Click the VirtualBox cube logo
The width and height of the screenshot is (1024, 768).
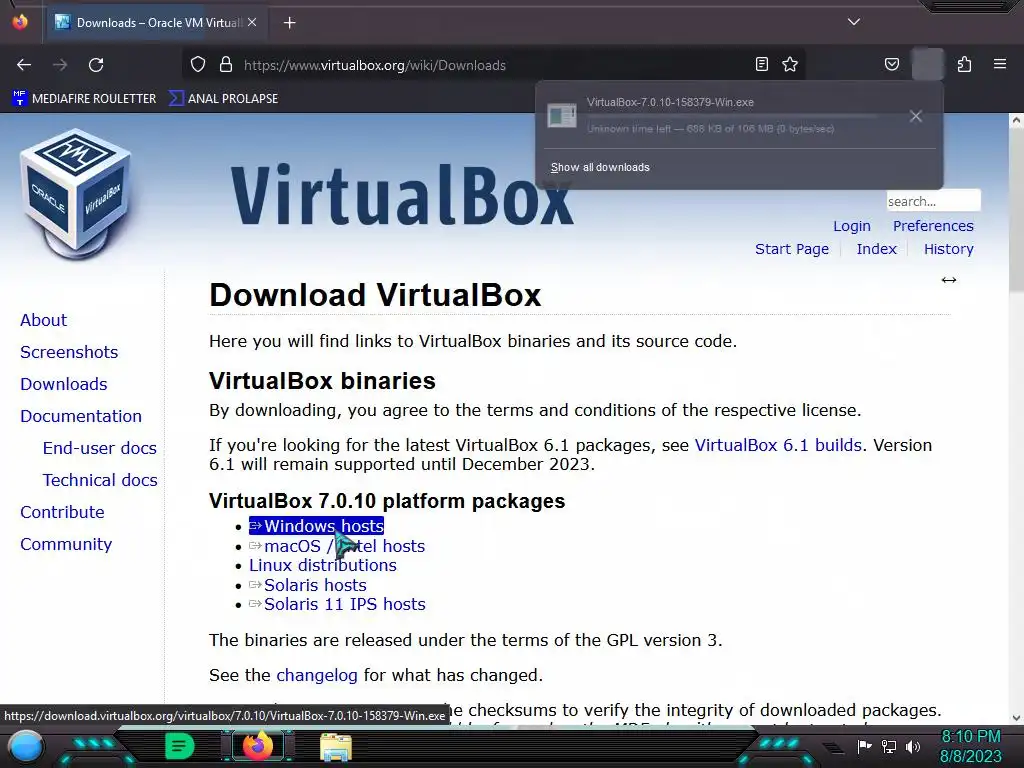pyautogui.click(x=76, y=195)
